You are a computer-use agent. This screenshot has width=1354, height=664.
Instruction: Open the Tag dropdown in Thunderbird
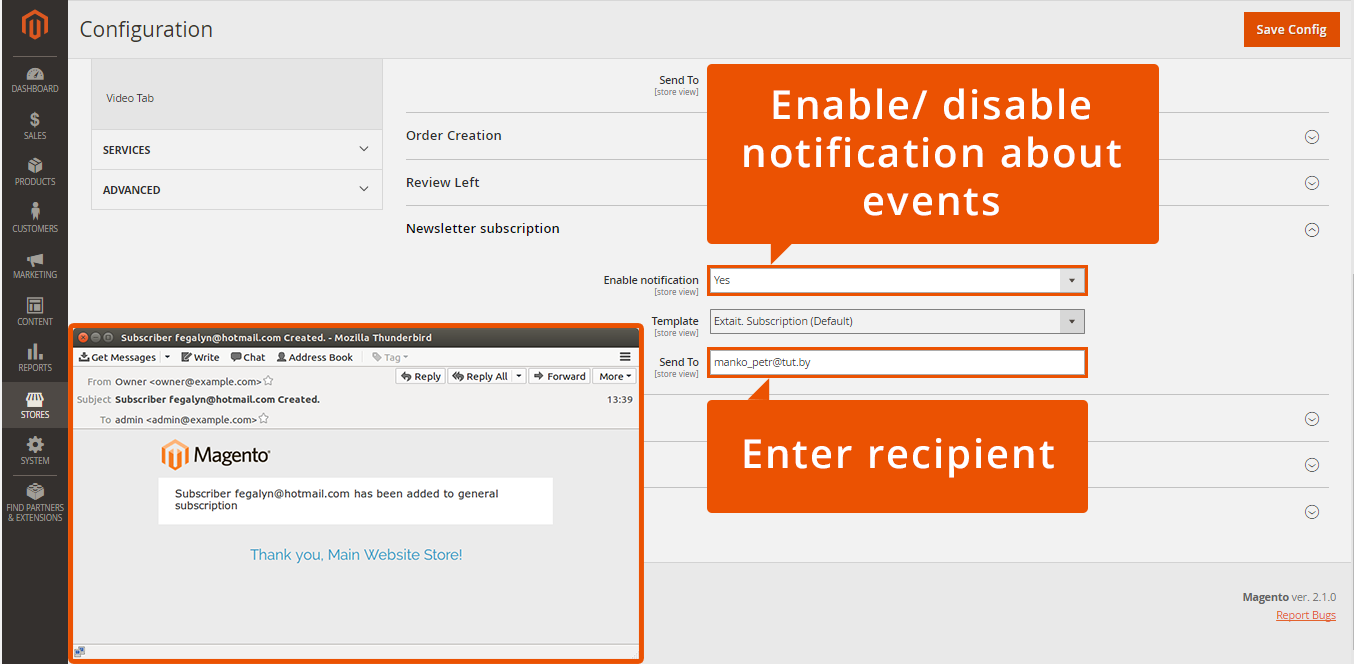click(x=390, y=357)
